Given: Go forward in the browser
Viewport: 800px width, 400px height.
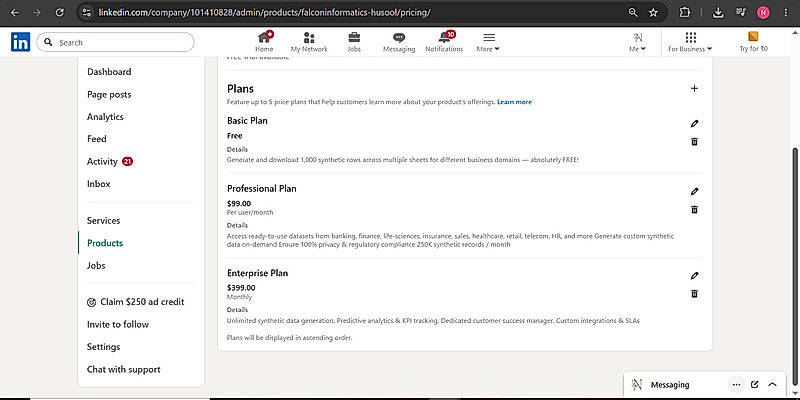Looking at the screenshot, I should 37,13.
